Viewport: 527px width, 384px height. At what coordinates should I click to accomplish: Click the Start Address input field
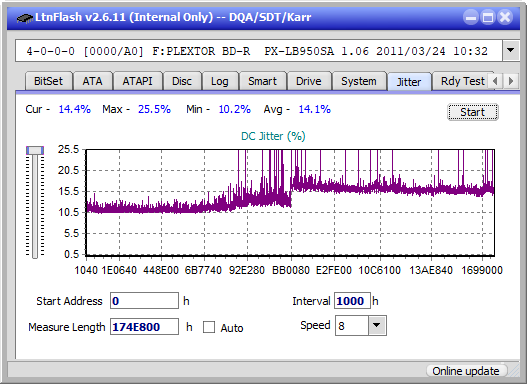pos(145,300)
